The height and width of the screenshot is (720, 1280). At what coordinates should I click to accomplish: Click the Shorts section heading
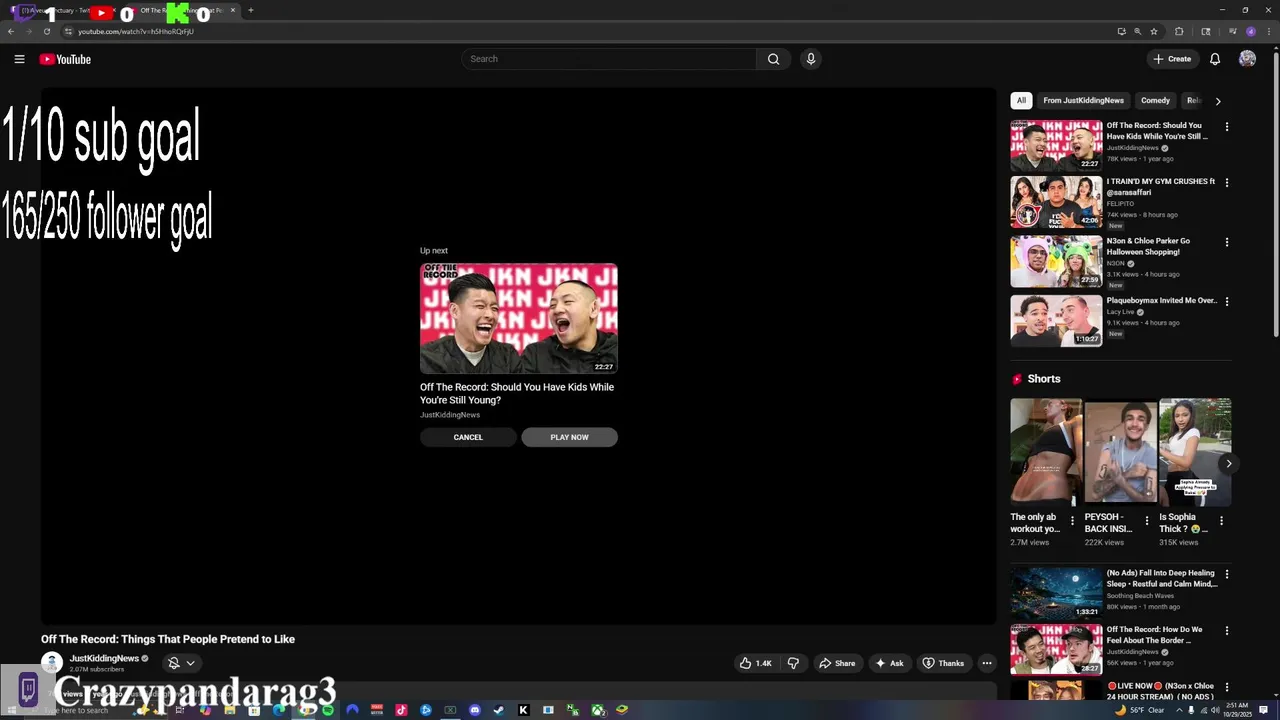click(x=1043, y=379)
